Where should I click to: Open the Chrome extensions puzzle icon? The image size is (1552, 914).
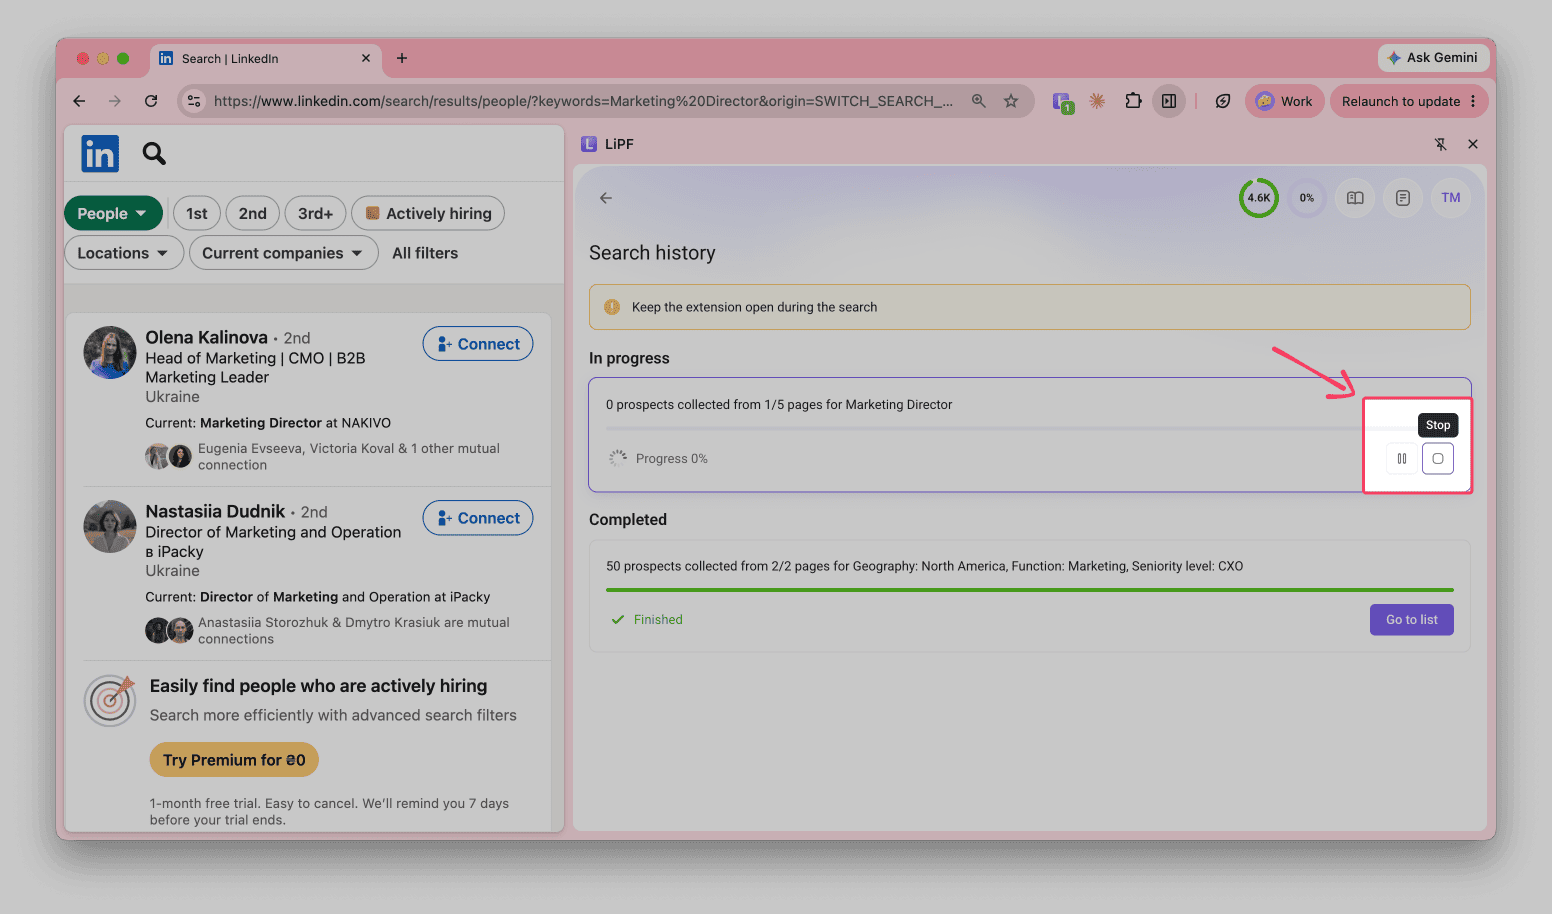point(1133,101)
